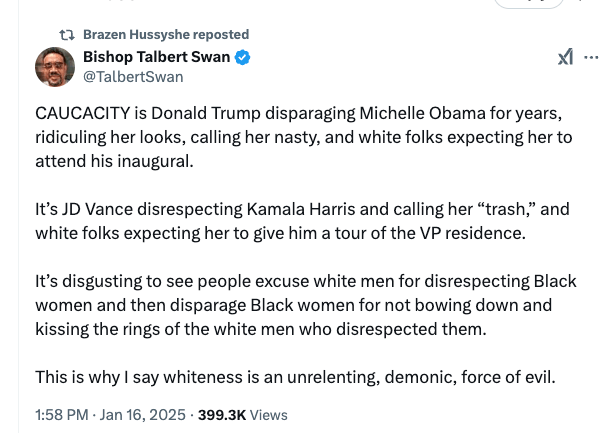Open the Bishop Talbert Swan display name
Image resolution: width=608 pixels, height=433 pixels.
click(156, 57)
